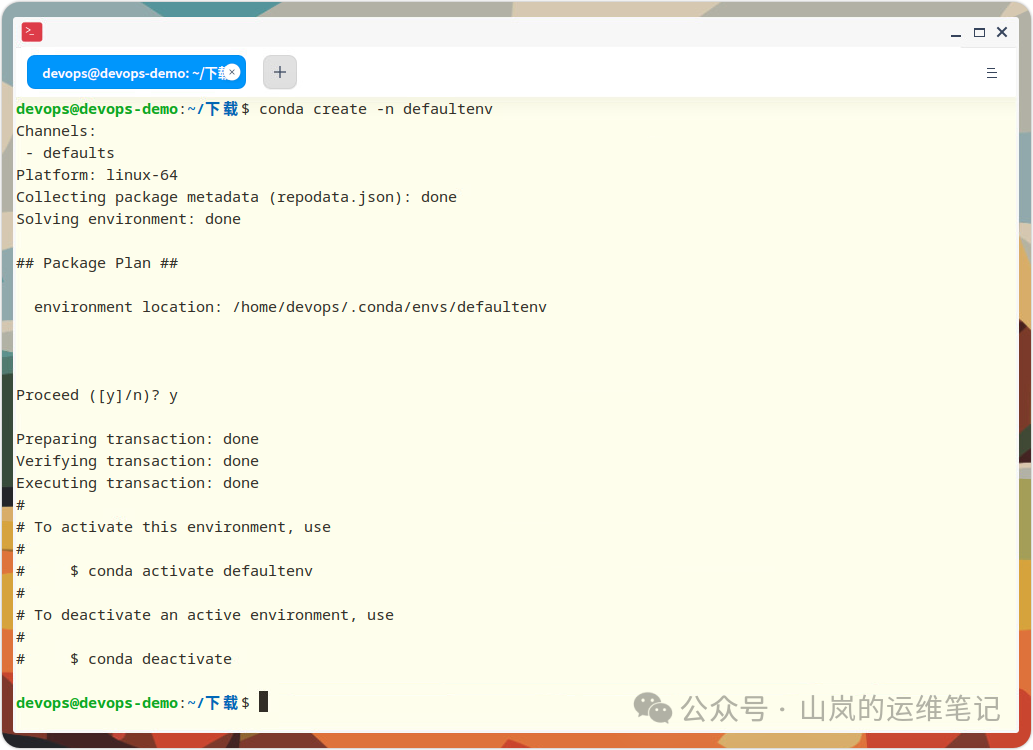
Task: Open the hamburger menu
Action: click(x=991, y=73)
